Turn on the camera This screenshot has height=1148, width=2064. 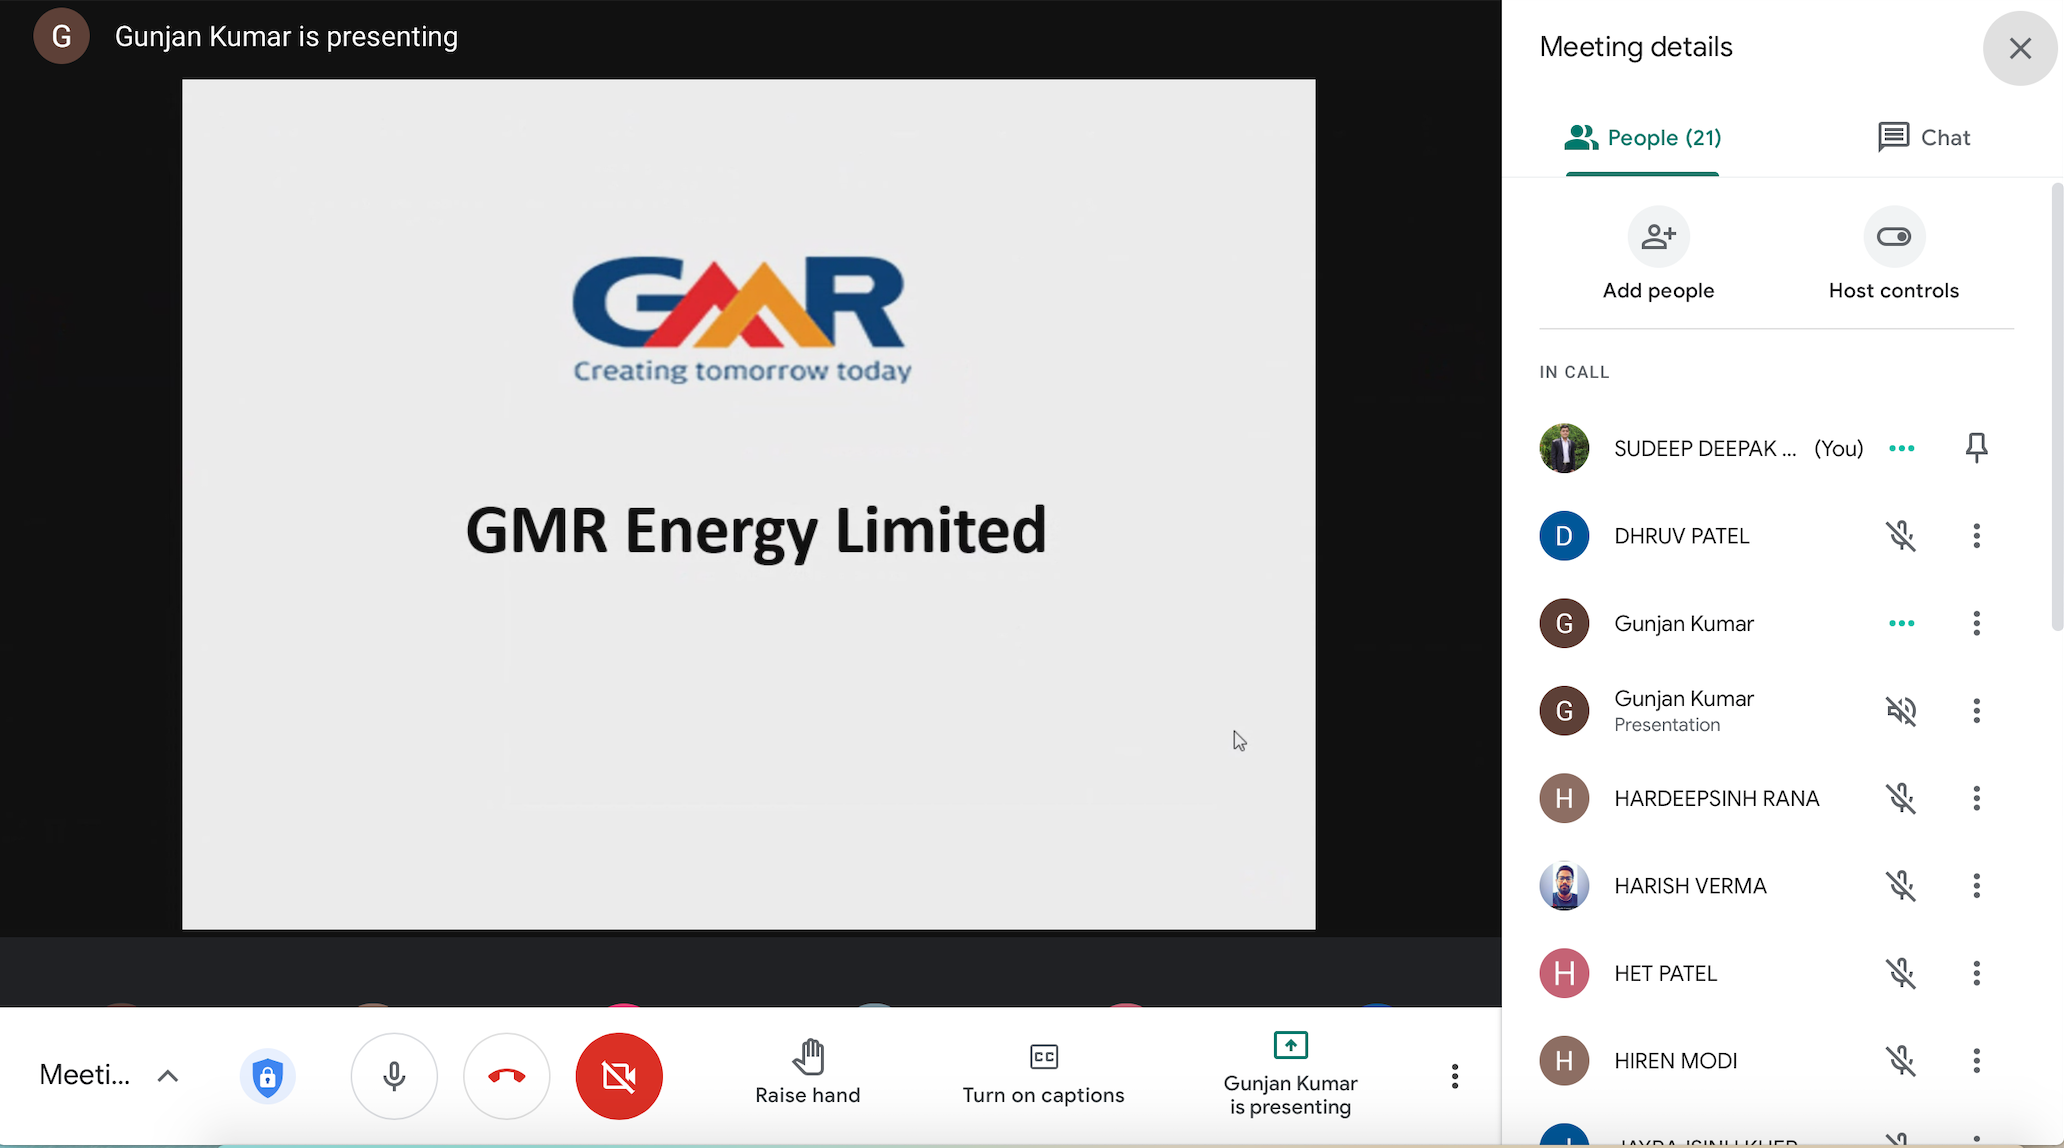619,1076
